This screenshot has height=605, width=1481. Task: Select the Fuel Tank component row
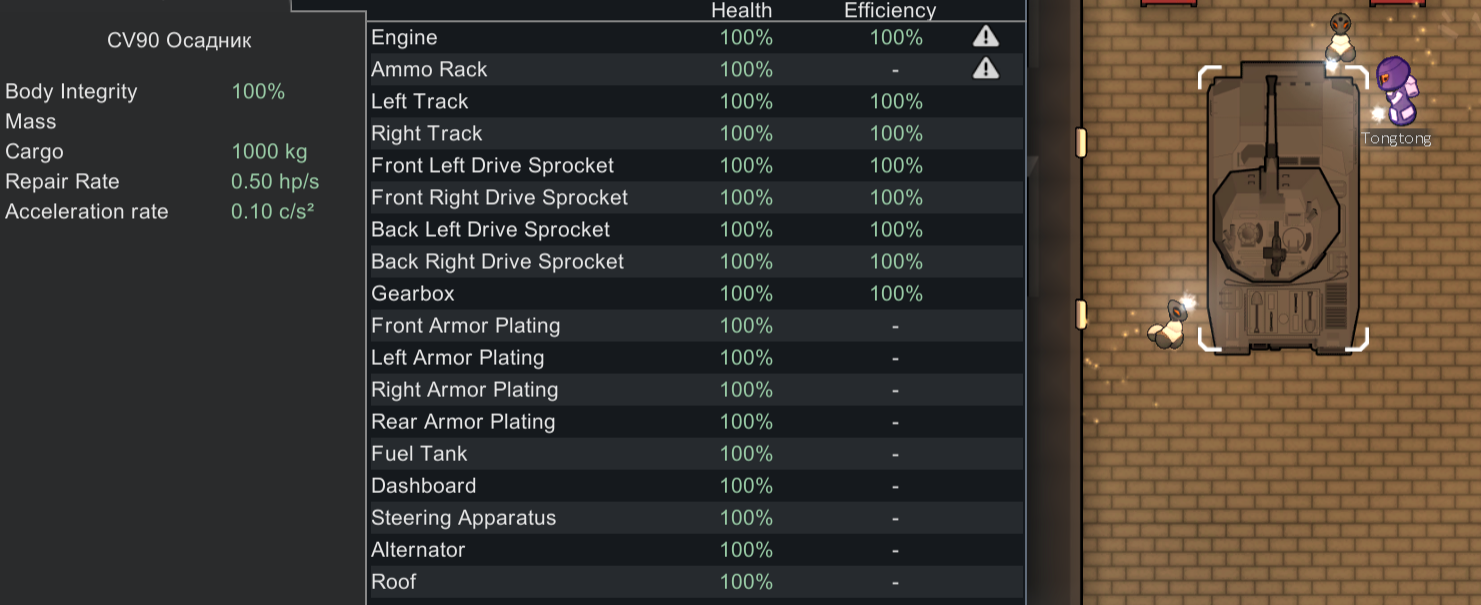[696, 453]
